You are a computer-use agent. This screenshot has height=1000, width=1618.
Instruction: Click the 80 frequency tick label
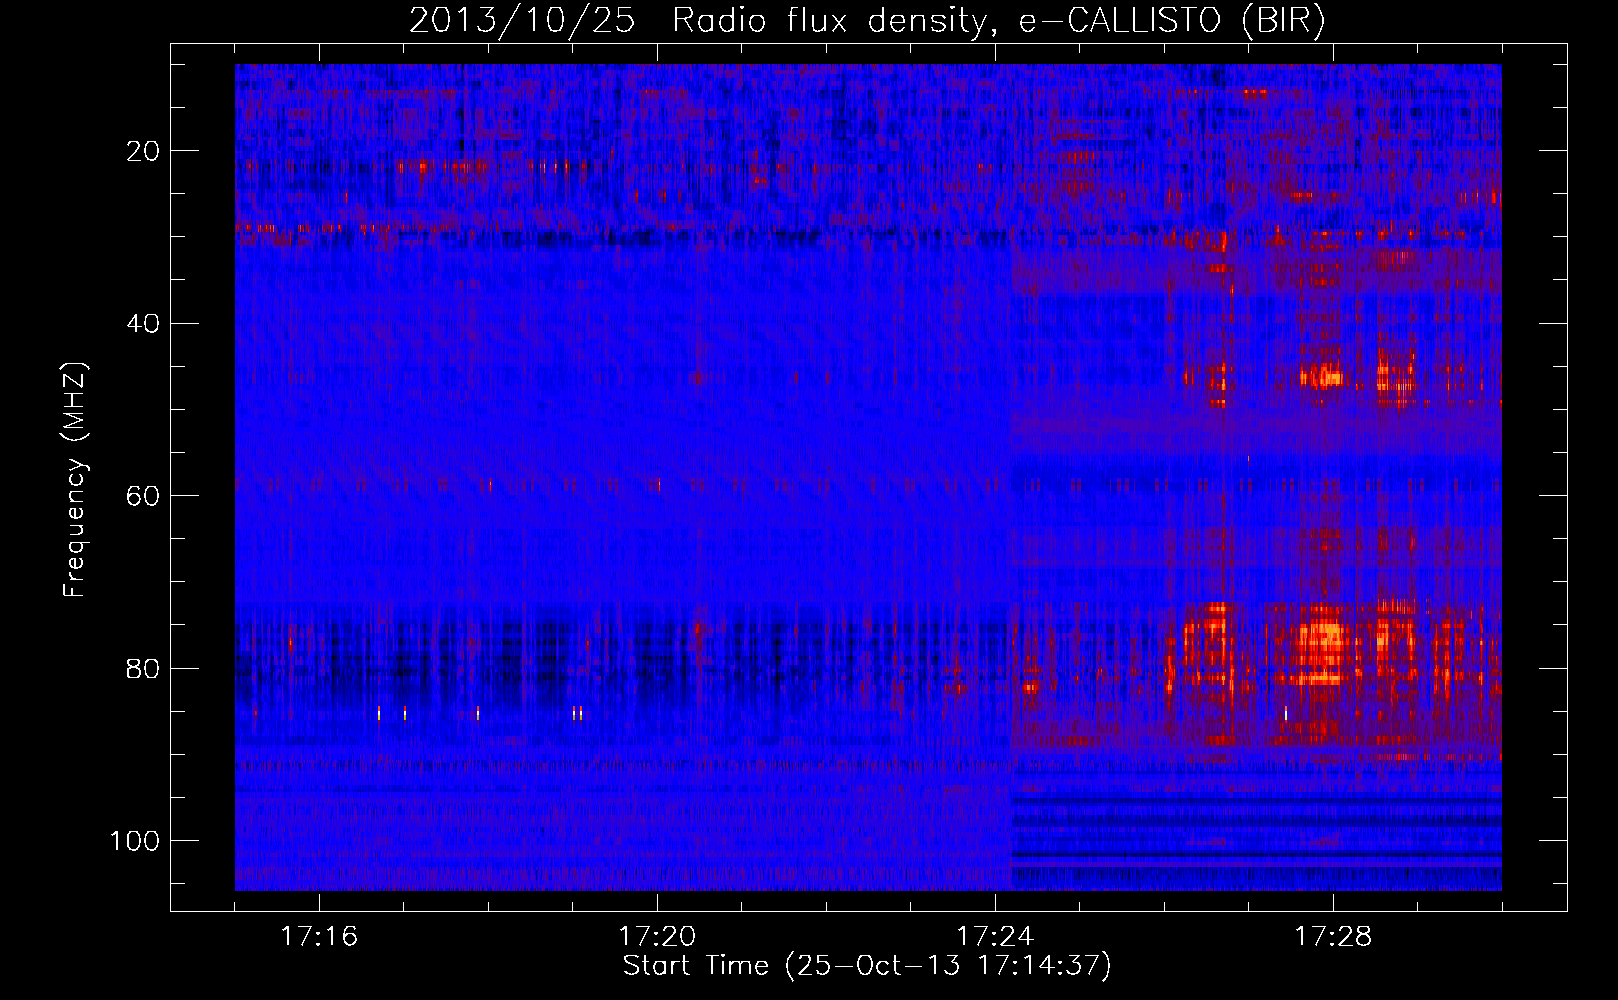[143, 668]
